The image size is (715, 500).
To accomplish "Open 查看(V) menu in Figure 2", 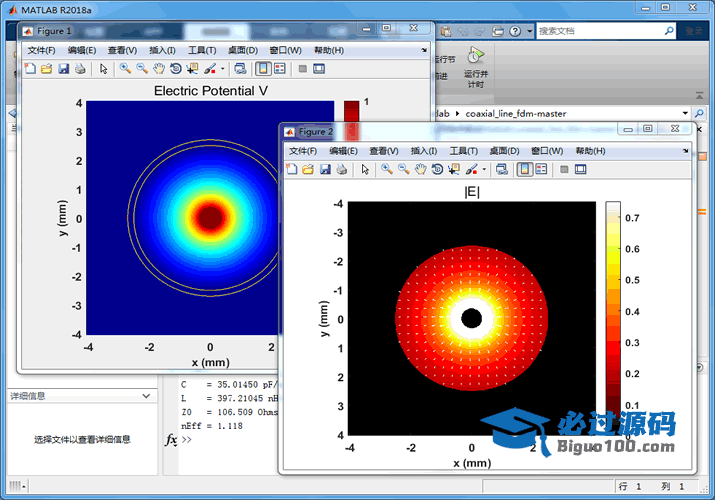I will 383,151.
